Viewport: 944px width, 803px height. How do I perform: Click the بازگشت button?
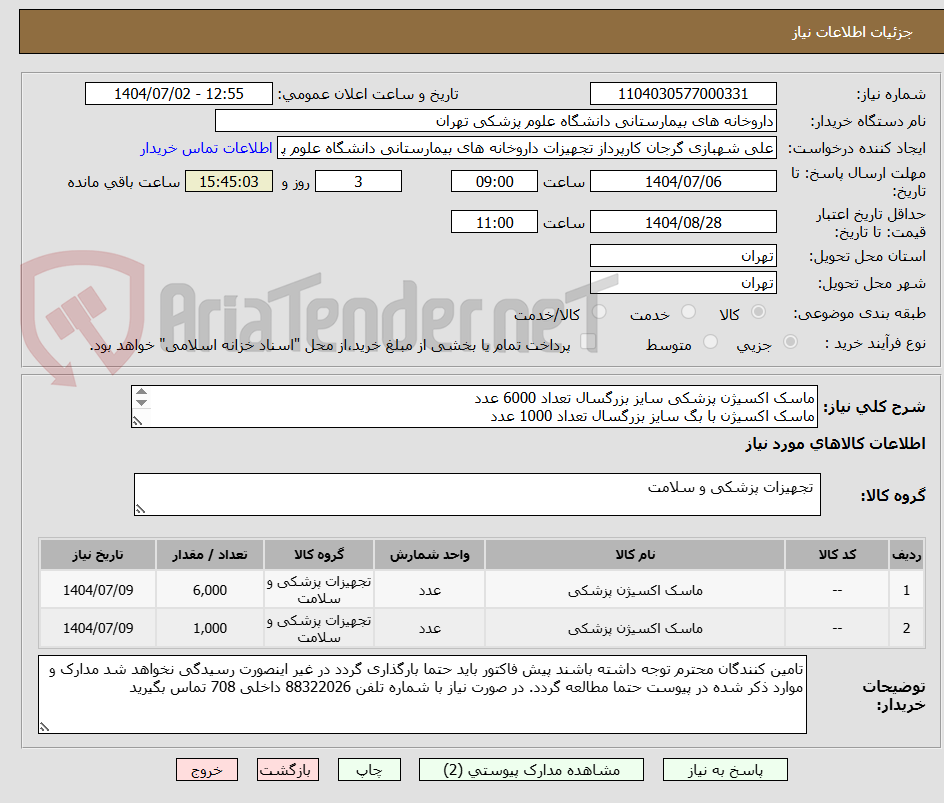pyautogui.click(x=287, y=769)
